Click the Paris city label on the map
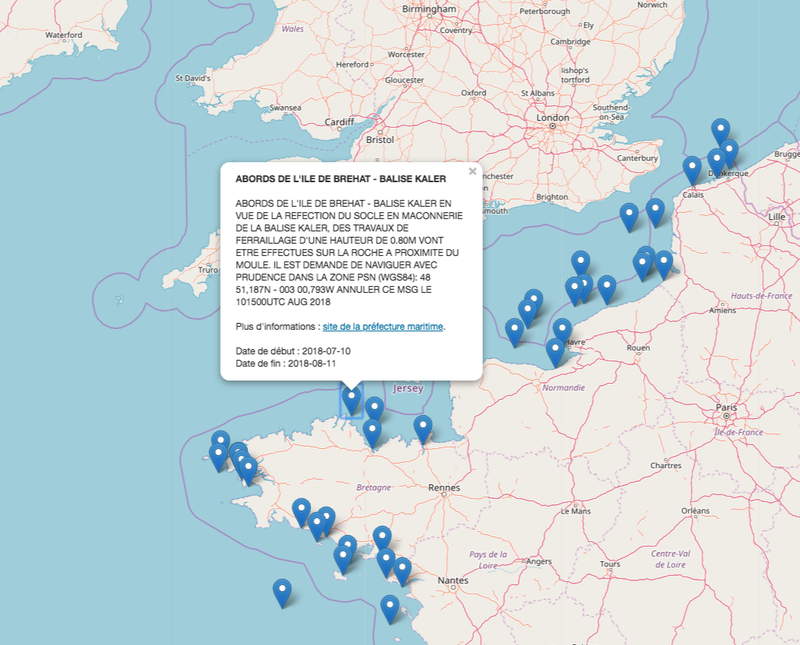Screen dimensions: 800x645 coord(726,409)
